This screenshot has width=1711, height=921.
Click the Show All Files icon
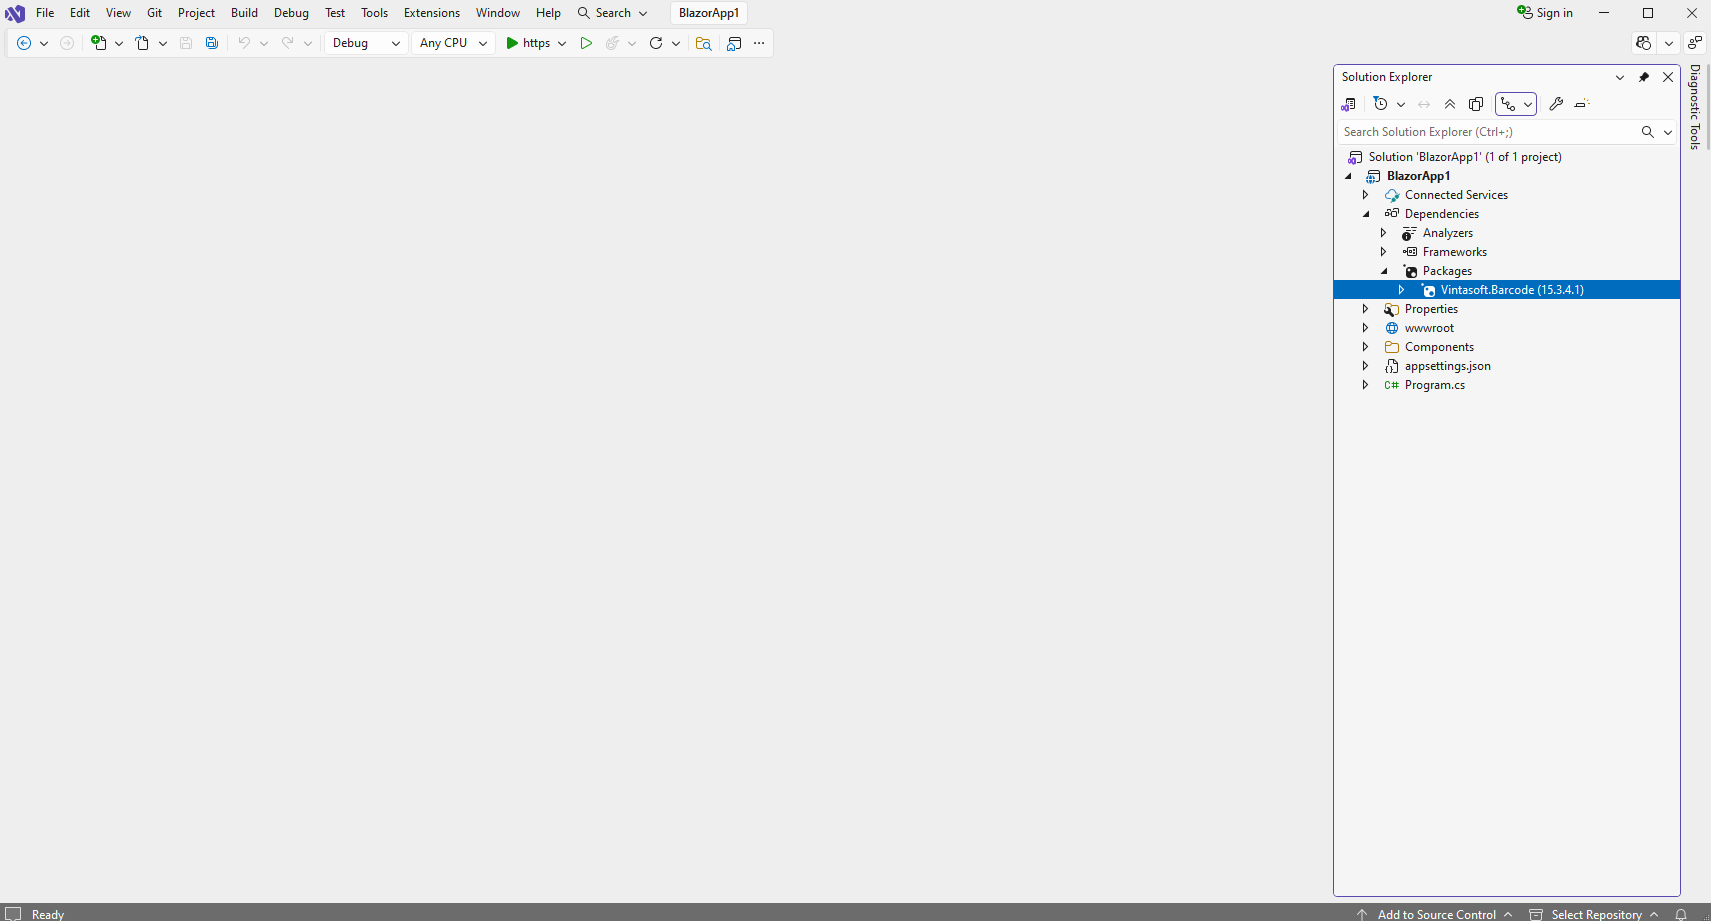(x=1476, y=104)
